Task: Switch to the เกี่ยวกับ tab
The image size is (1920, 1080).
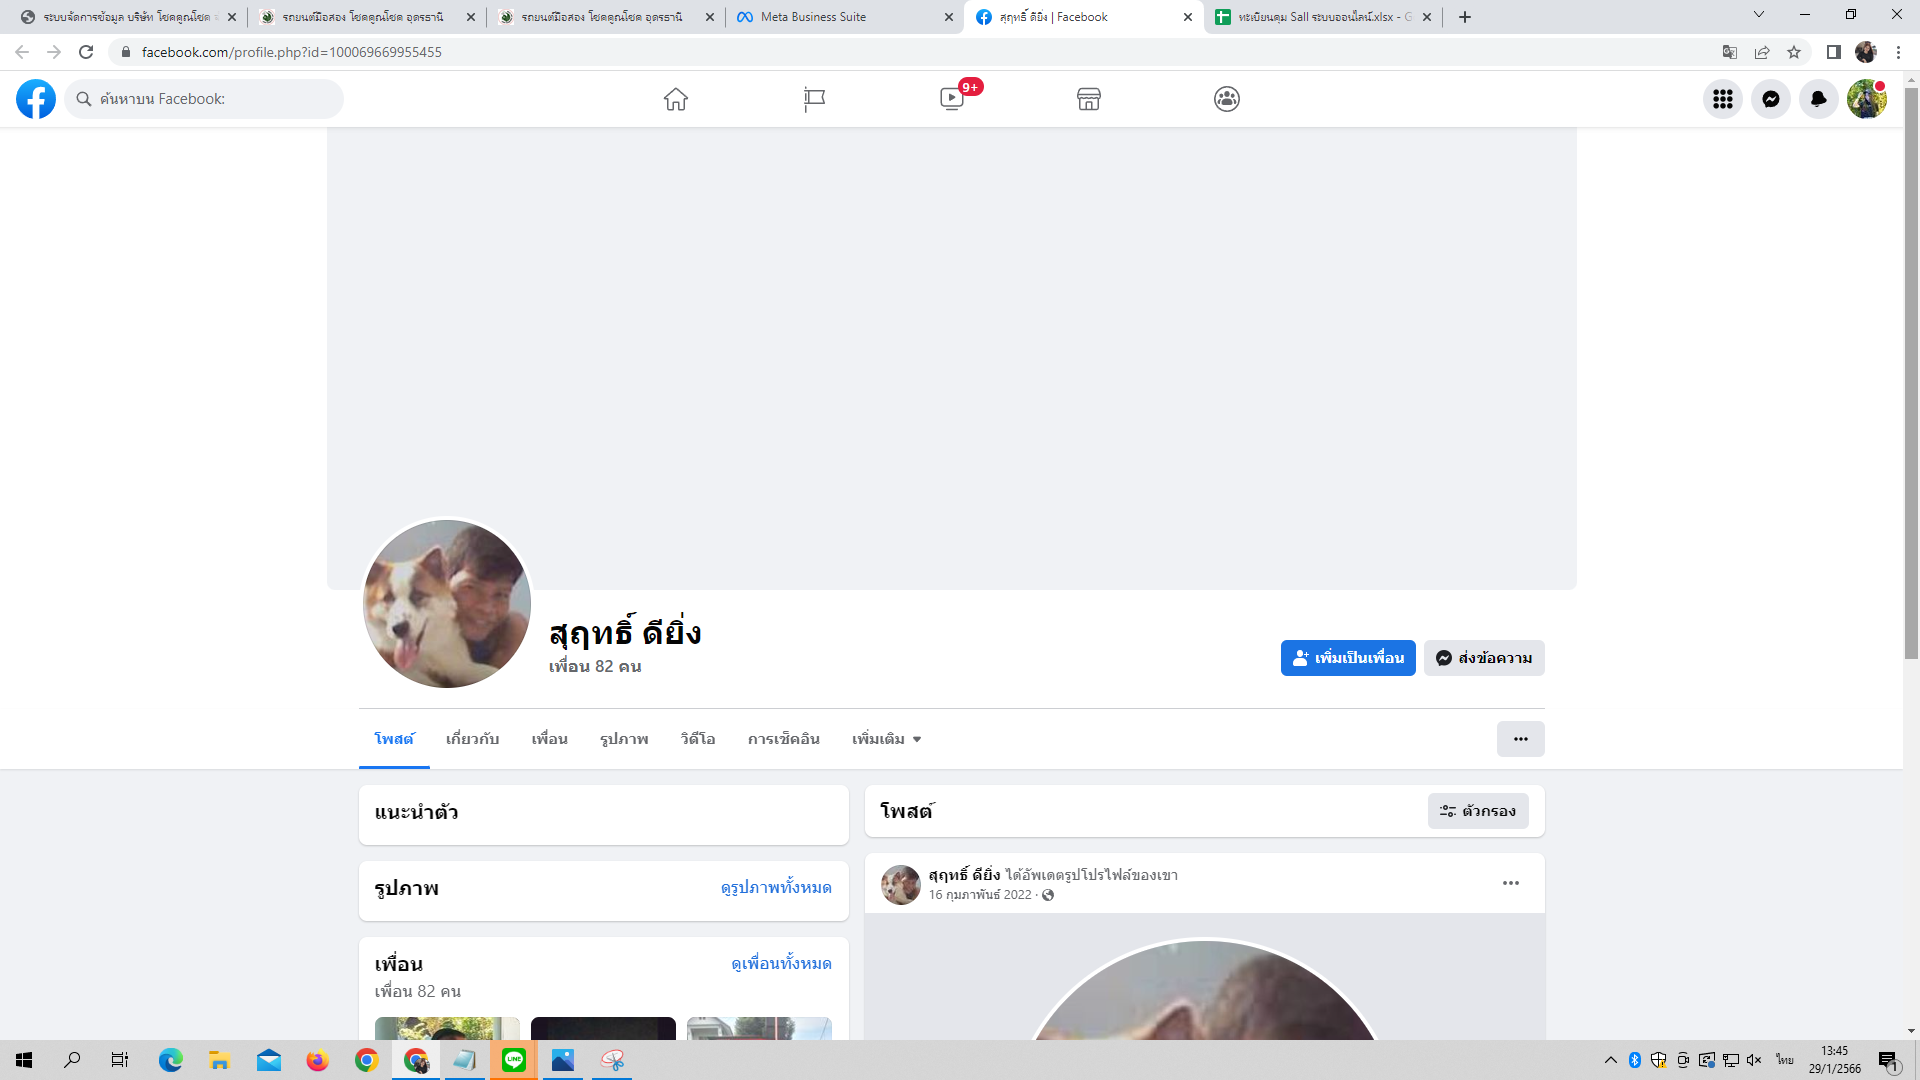Action: 472,739
